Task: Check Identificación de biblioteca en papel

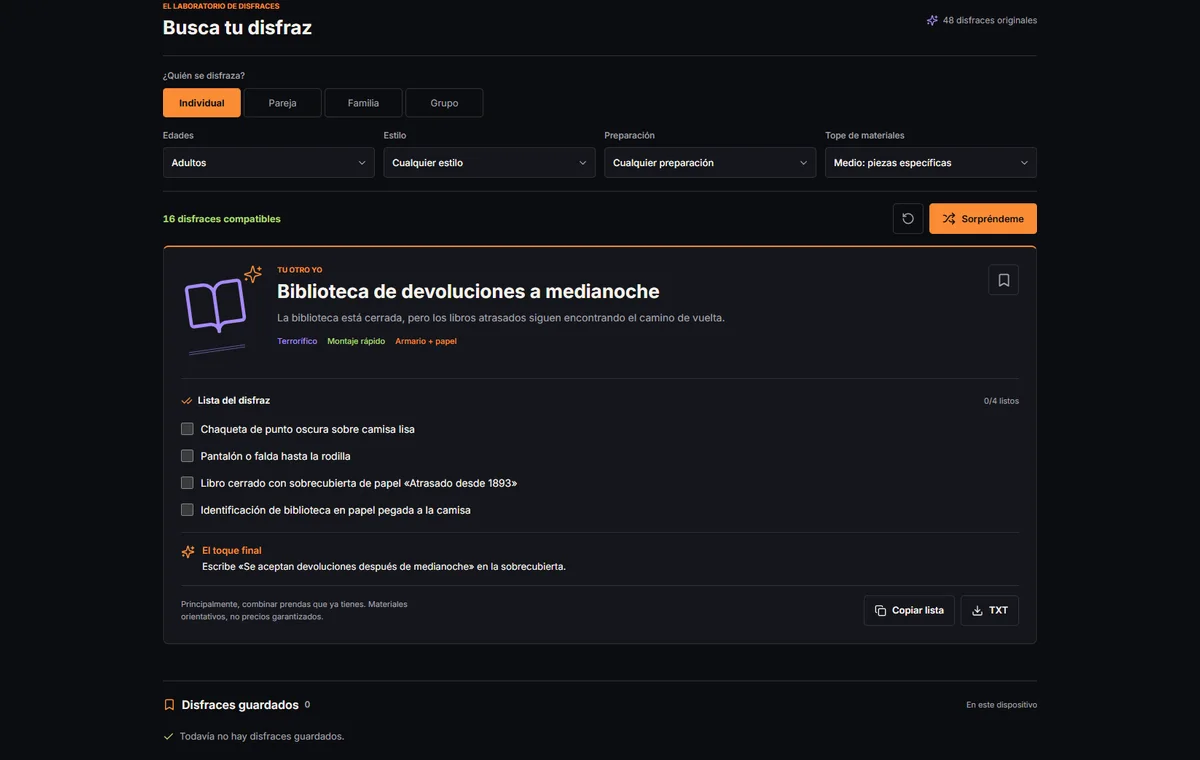Action: coord(187,510)
